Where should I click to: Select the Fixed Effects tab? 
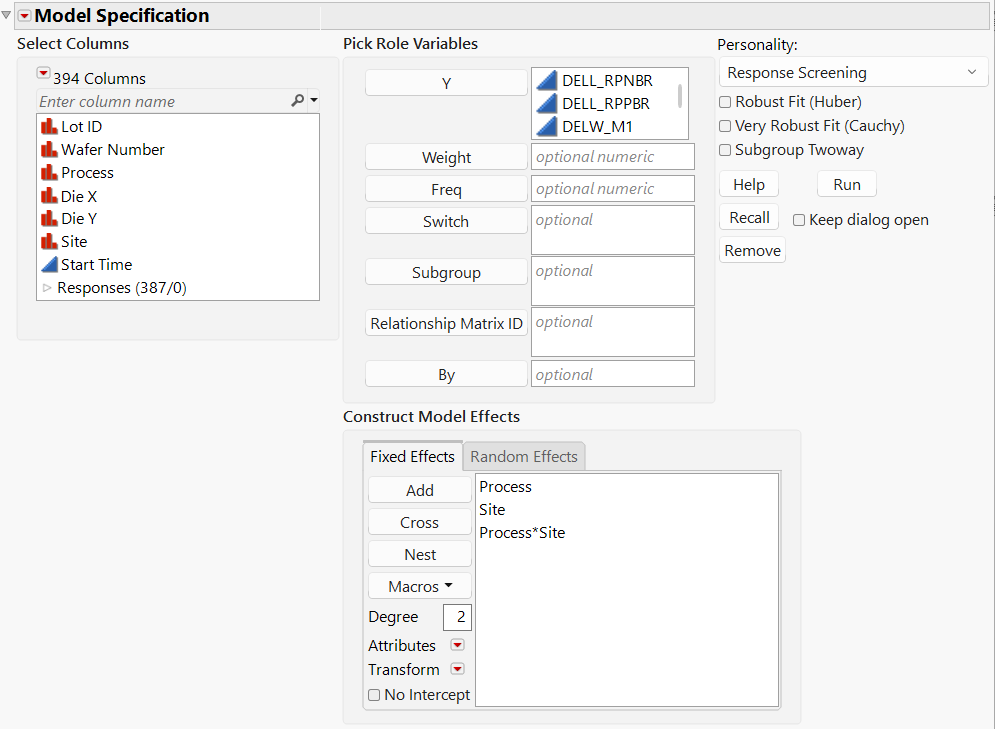412,456
